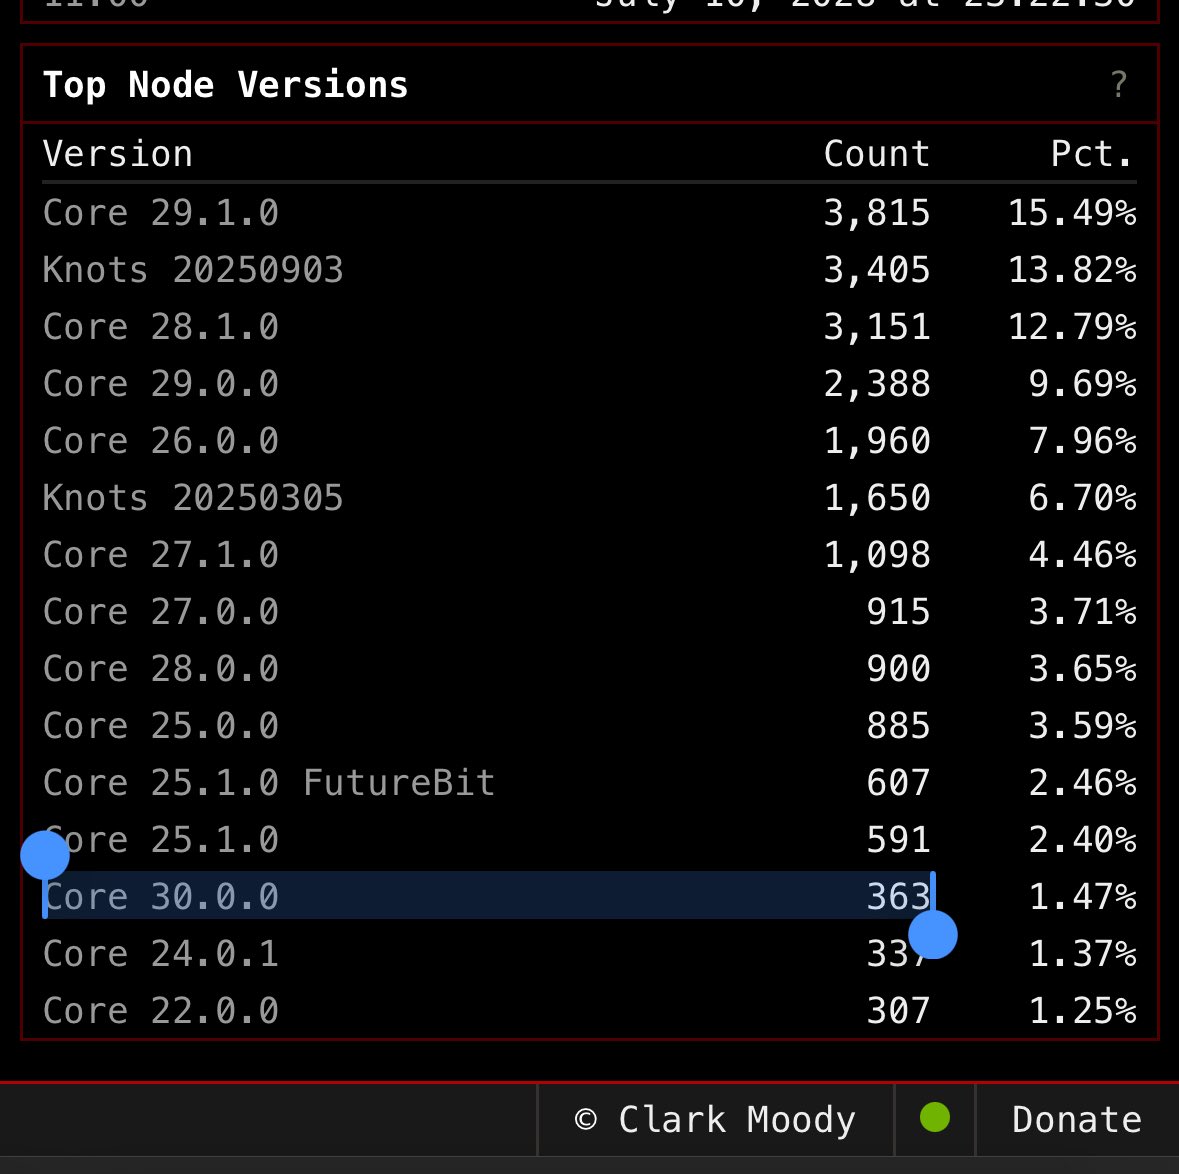Click the count value 1,650
Screen dimensions: 1179x1174
[x=877, y=498]
